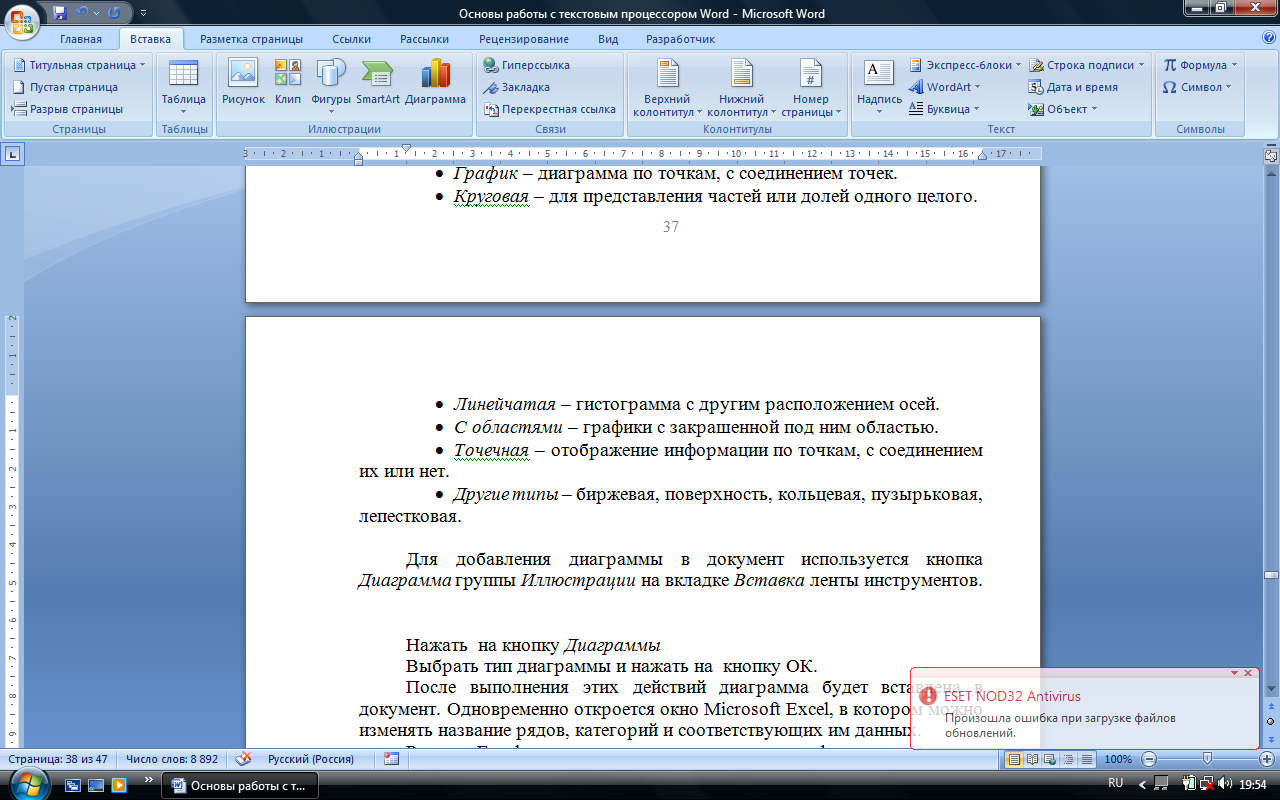Open Word Help question mark icon
This screenshot has width=1280, height=800.
[x=1267, y=39]
